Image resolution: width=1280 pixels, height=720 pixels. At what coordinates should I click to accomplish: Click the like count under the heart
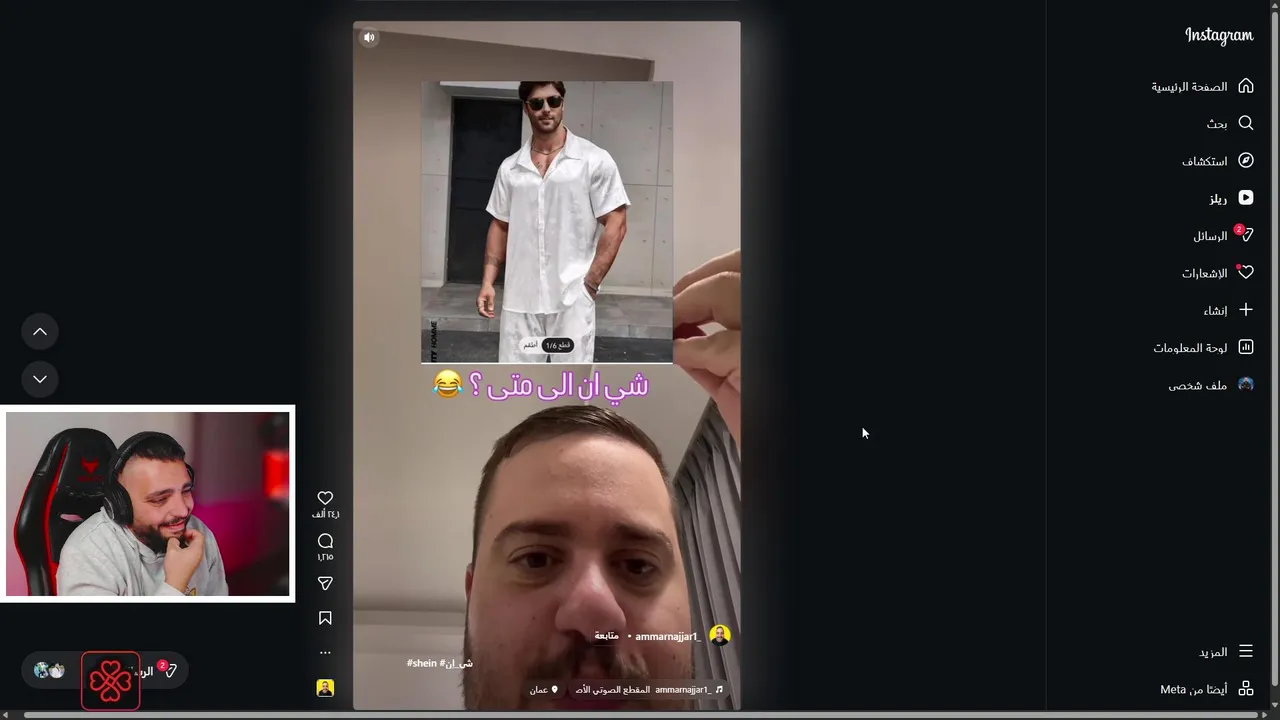[x=325, y=514]
